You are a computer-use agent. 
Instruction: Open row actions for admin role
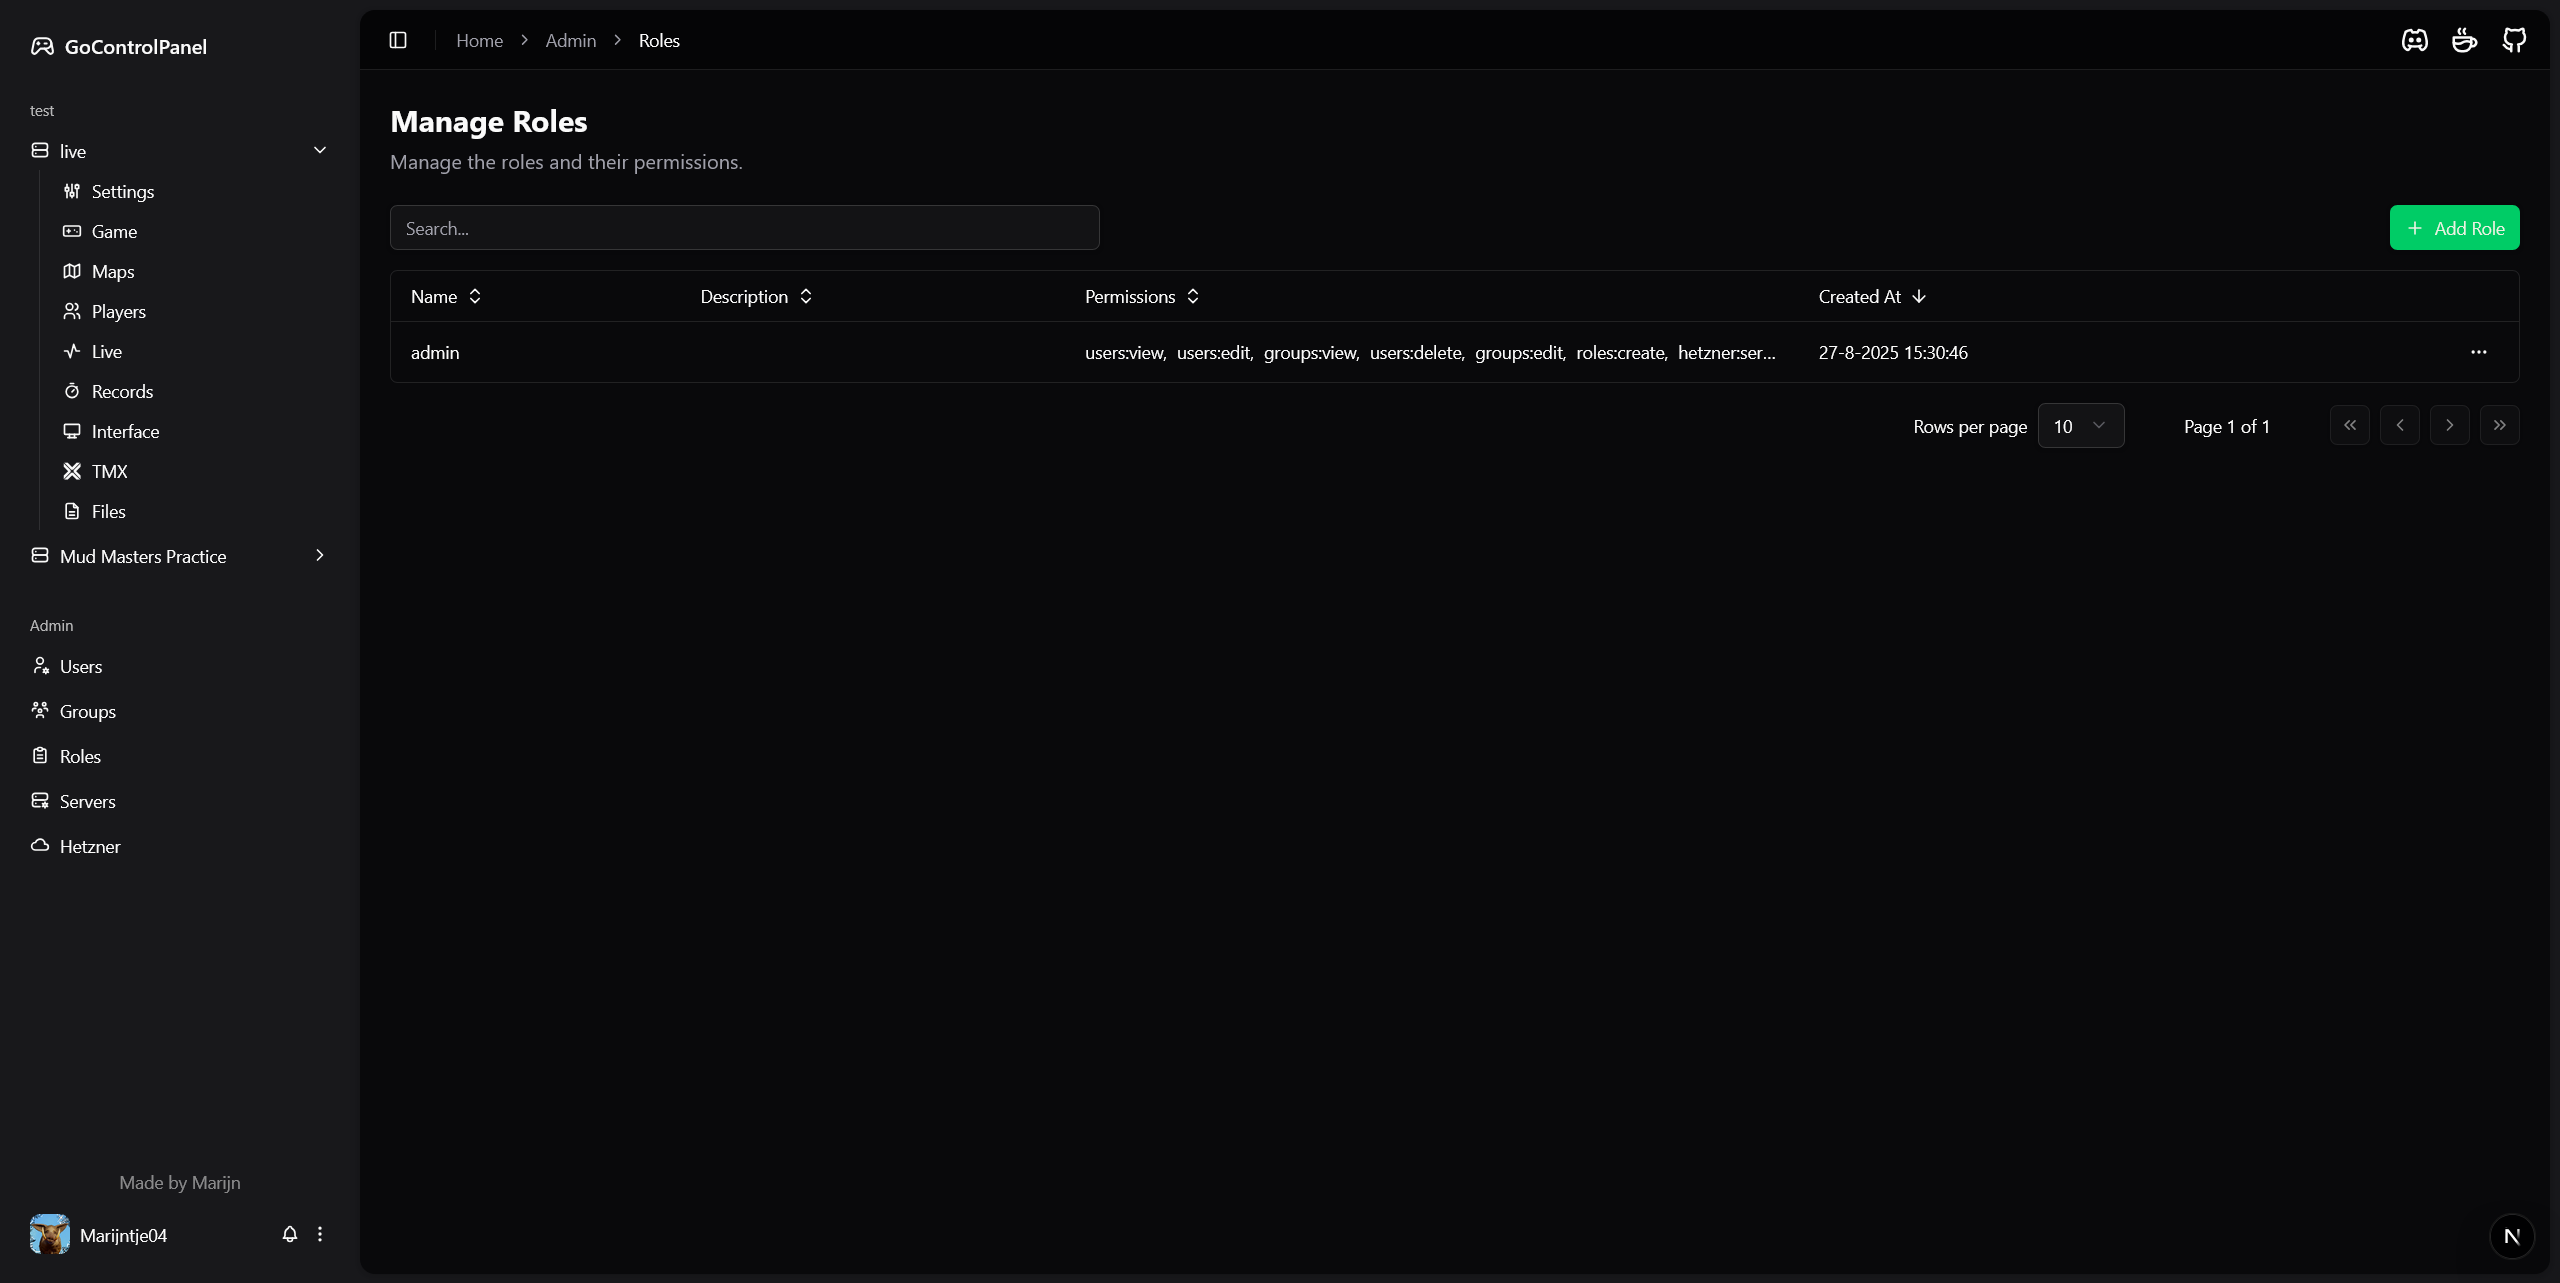2478,352
